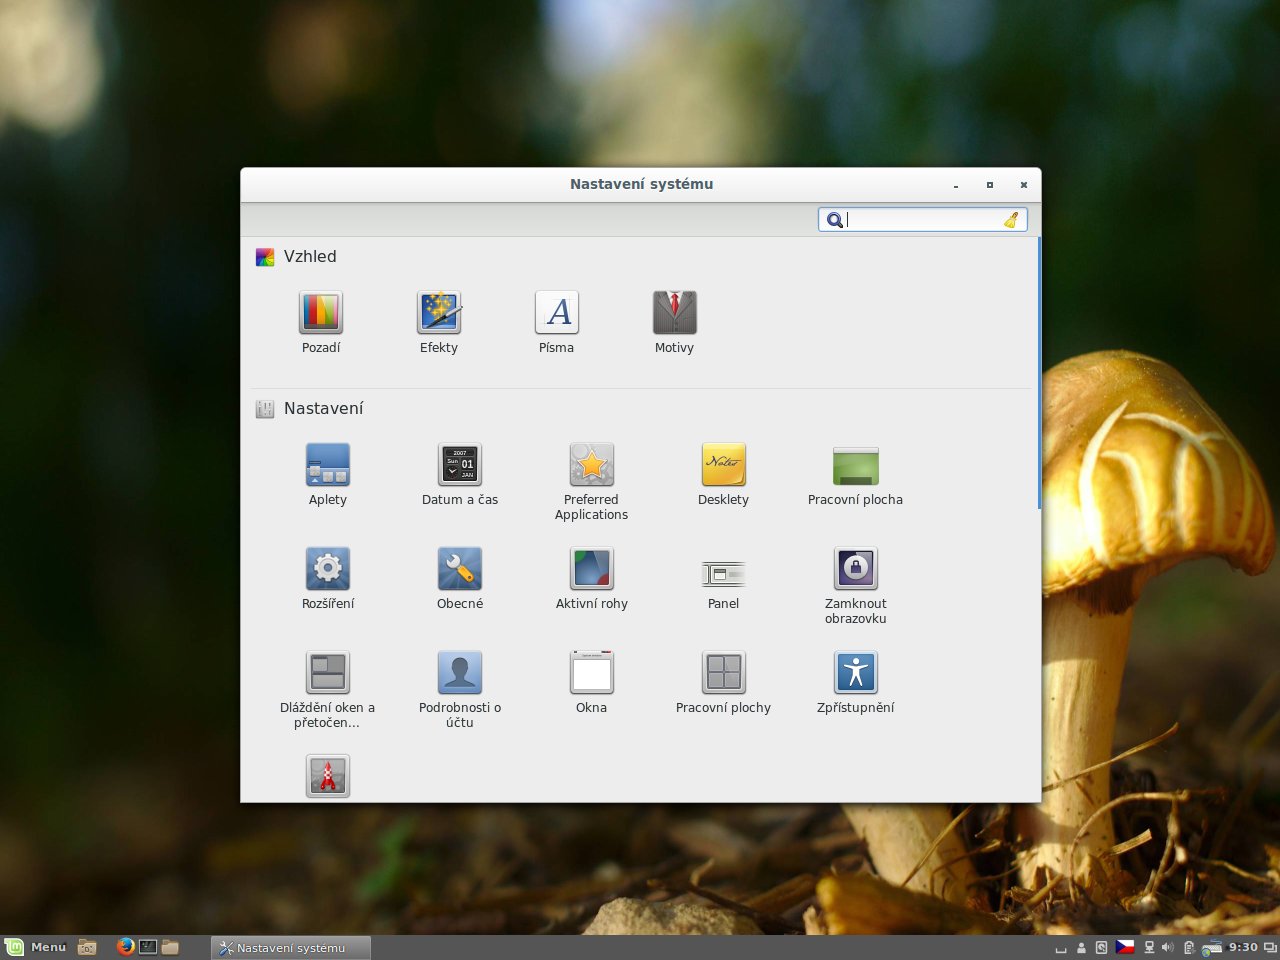Open the Rozšíření extensions settings
Image resolution: width=1280 pixels, height=960 pixels.
[328, 569]
